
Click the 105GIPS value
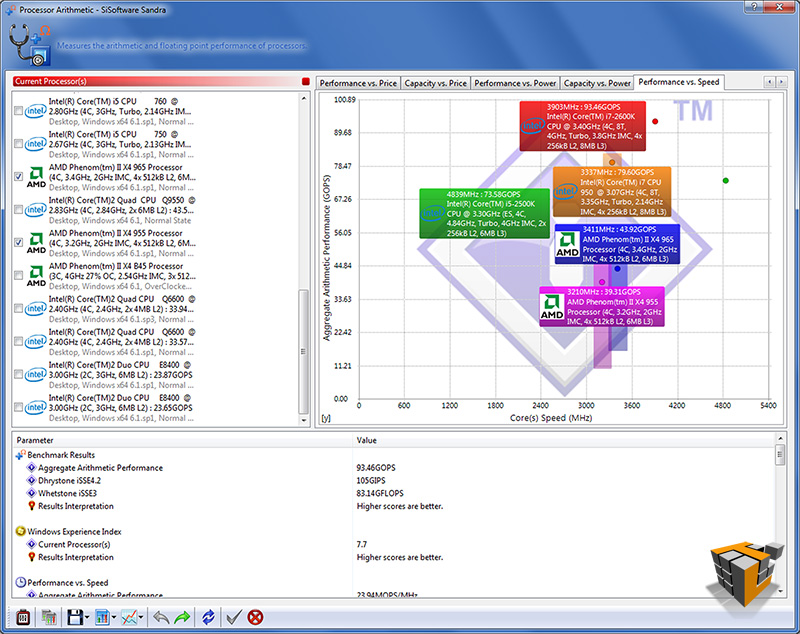pos(371,480)
